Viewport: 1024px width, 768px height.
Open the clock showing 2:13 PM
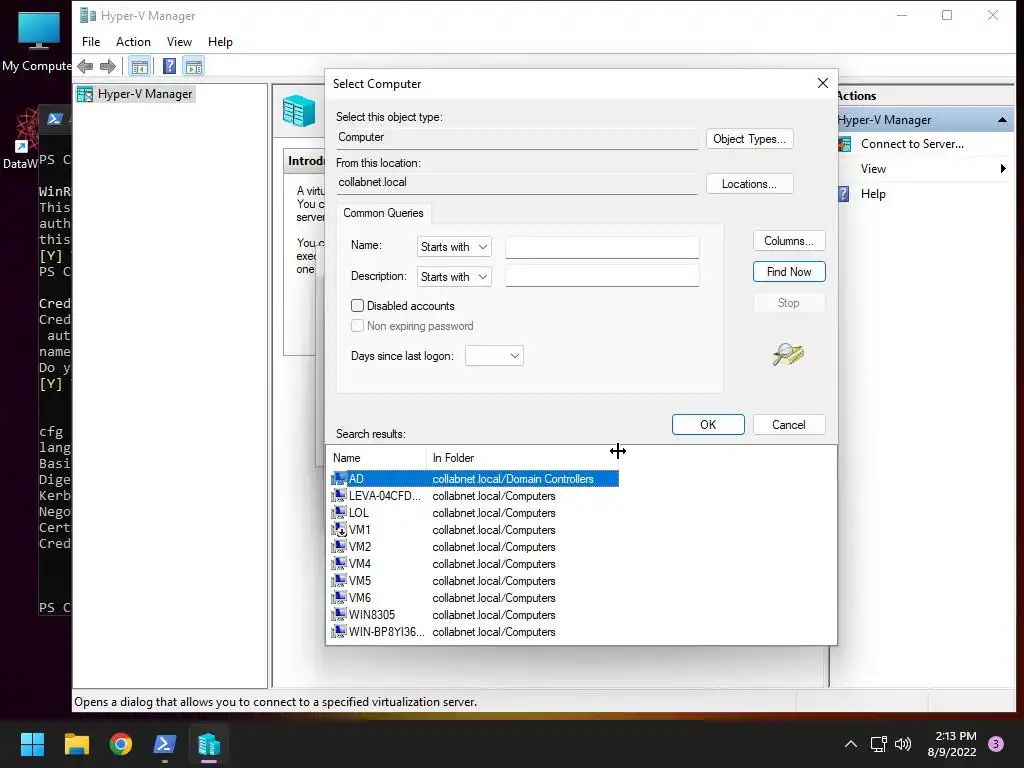coord(952,744)
